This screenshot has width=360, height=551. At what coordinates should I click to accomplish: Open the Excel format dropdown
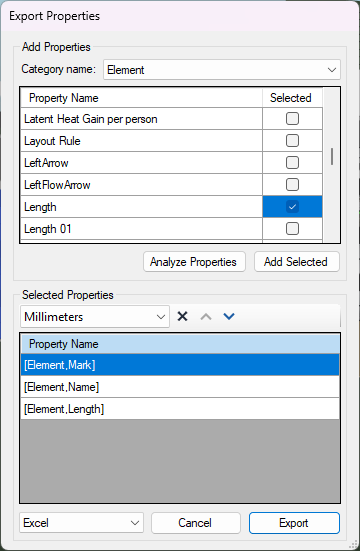[81, 523]
